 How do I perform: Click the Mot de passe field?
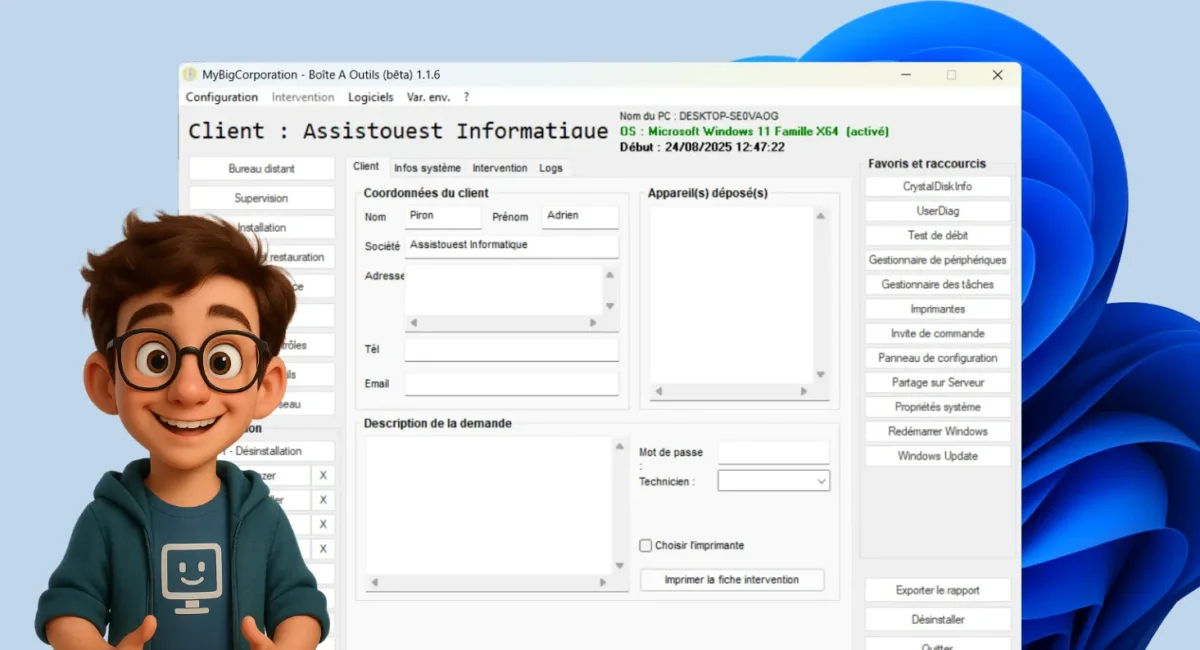(774, 453)
